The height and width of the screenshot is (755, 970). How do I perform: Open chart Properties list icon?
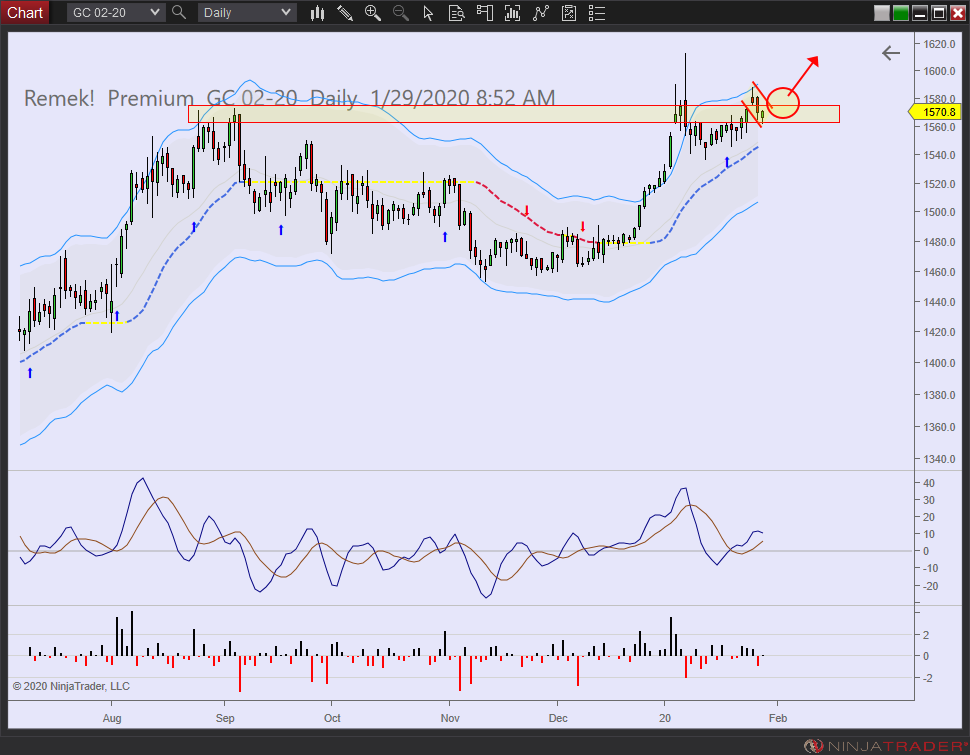[x=597, y=12]
